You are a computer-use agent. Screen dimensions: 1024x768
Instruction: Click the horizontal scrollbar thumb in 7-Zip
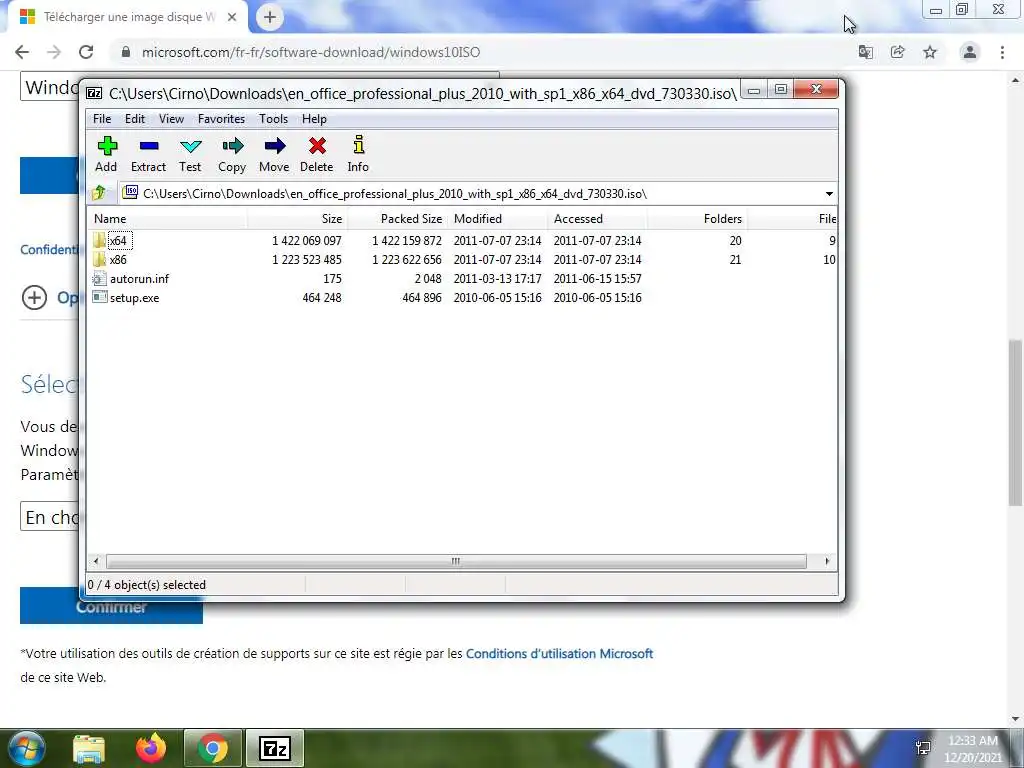(456, 561)
